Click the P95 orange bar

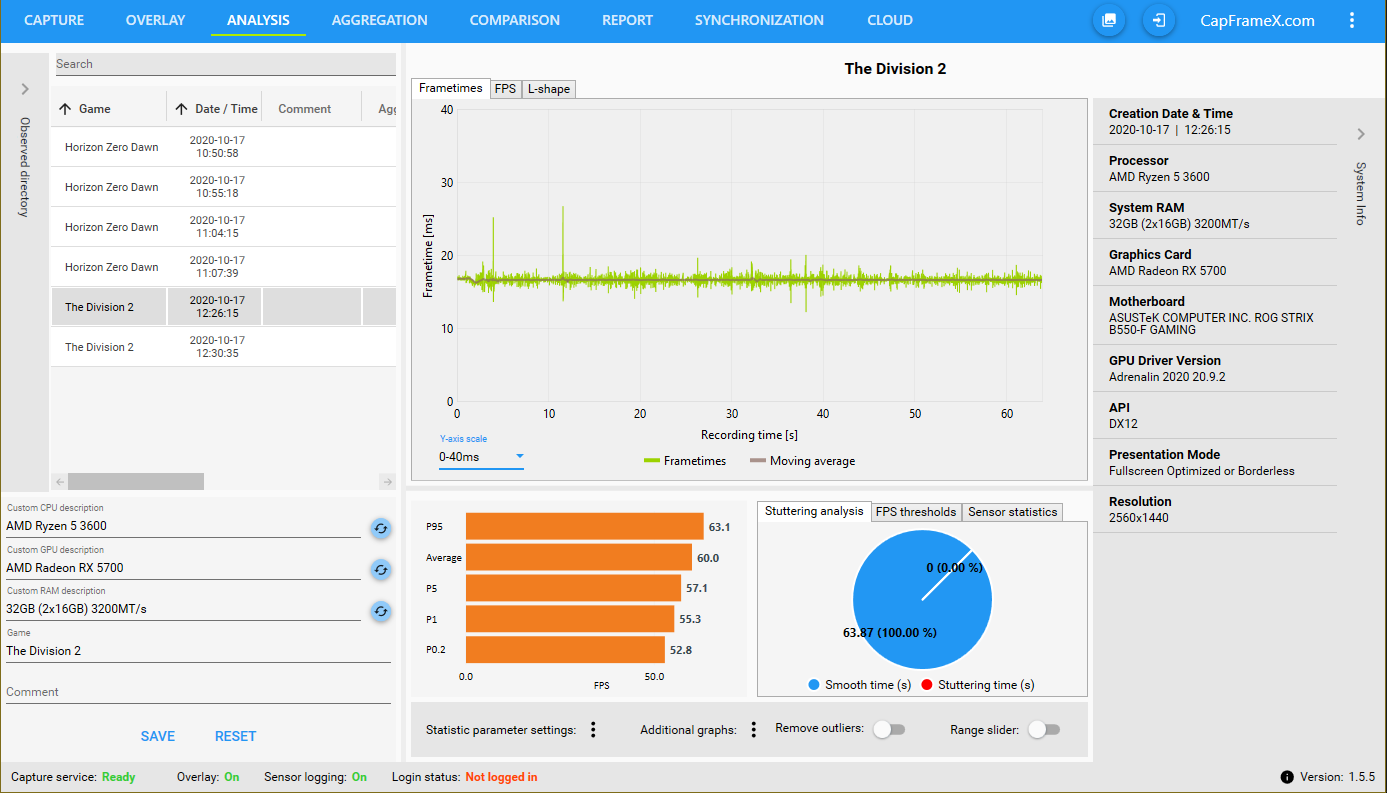(584, 526)
